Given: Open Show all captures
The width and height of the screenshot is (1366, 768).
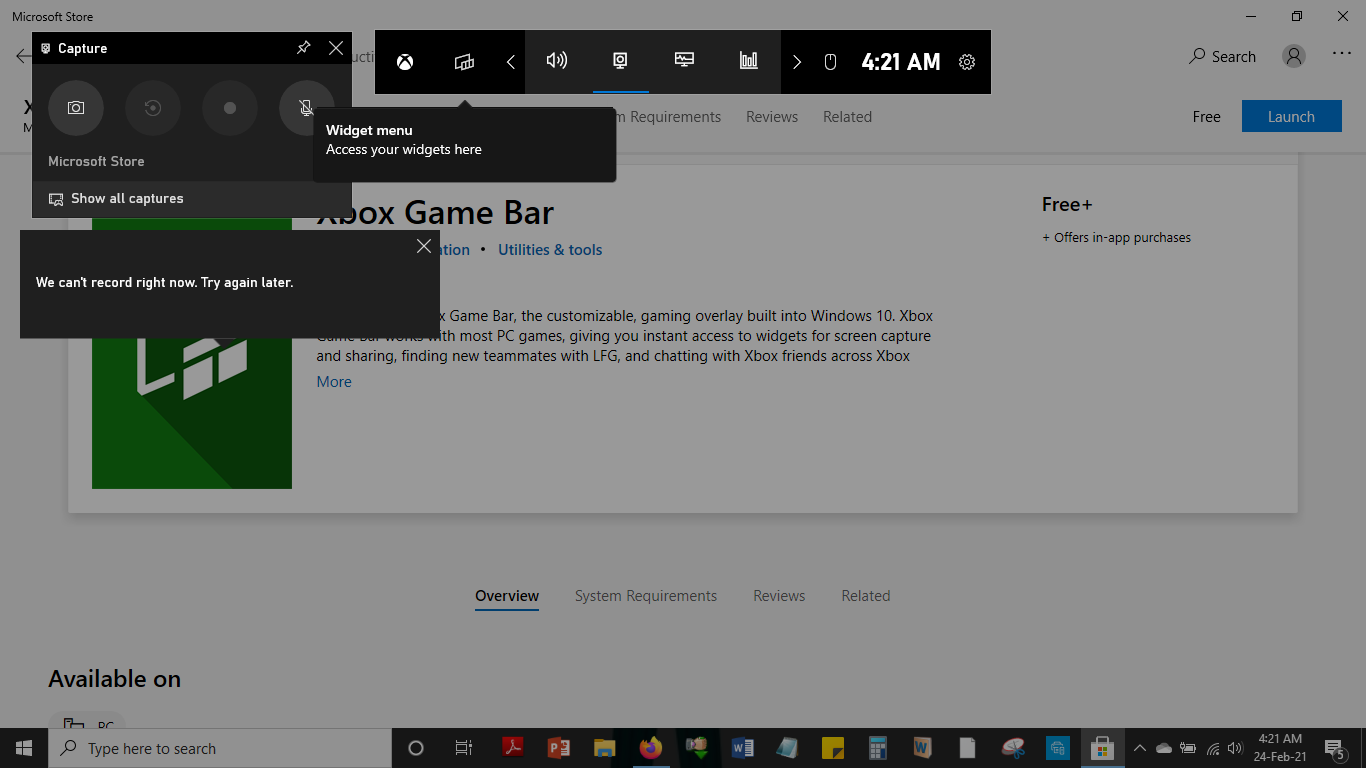Looking at the screenshot, I should tap(192, 199).
